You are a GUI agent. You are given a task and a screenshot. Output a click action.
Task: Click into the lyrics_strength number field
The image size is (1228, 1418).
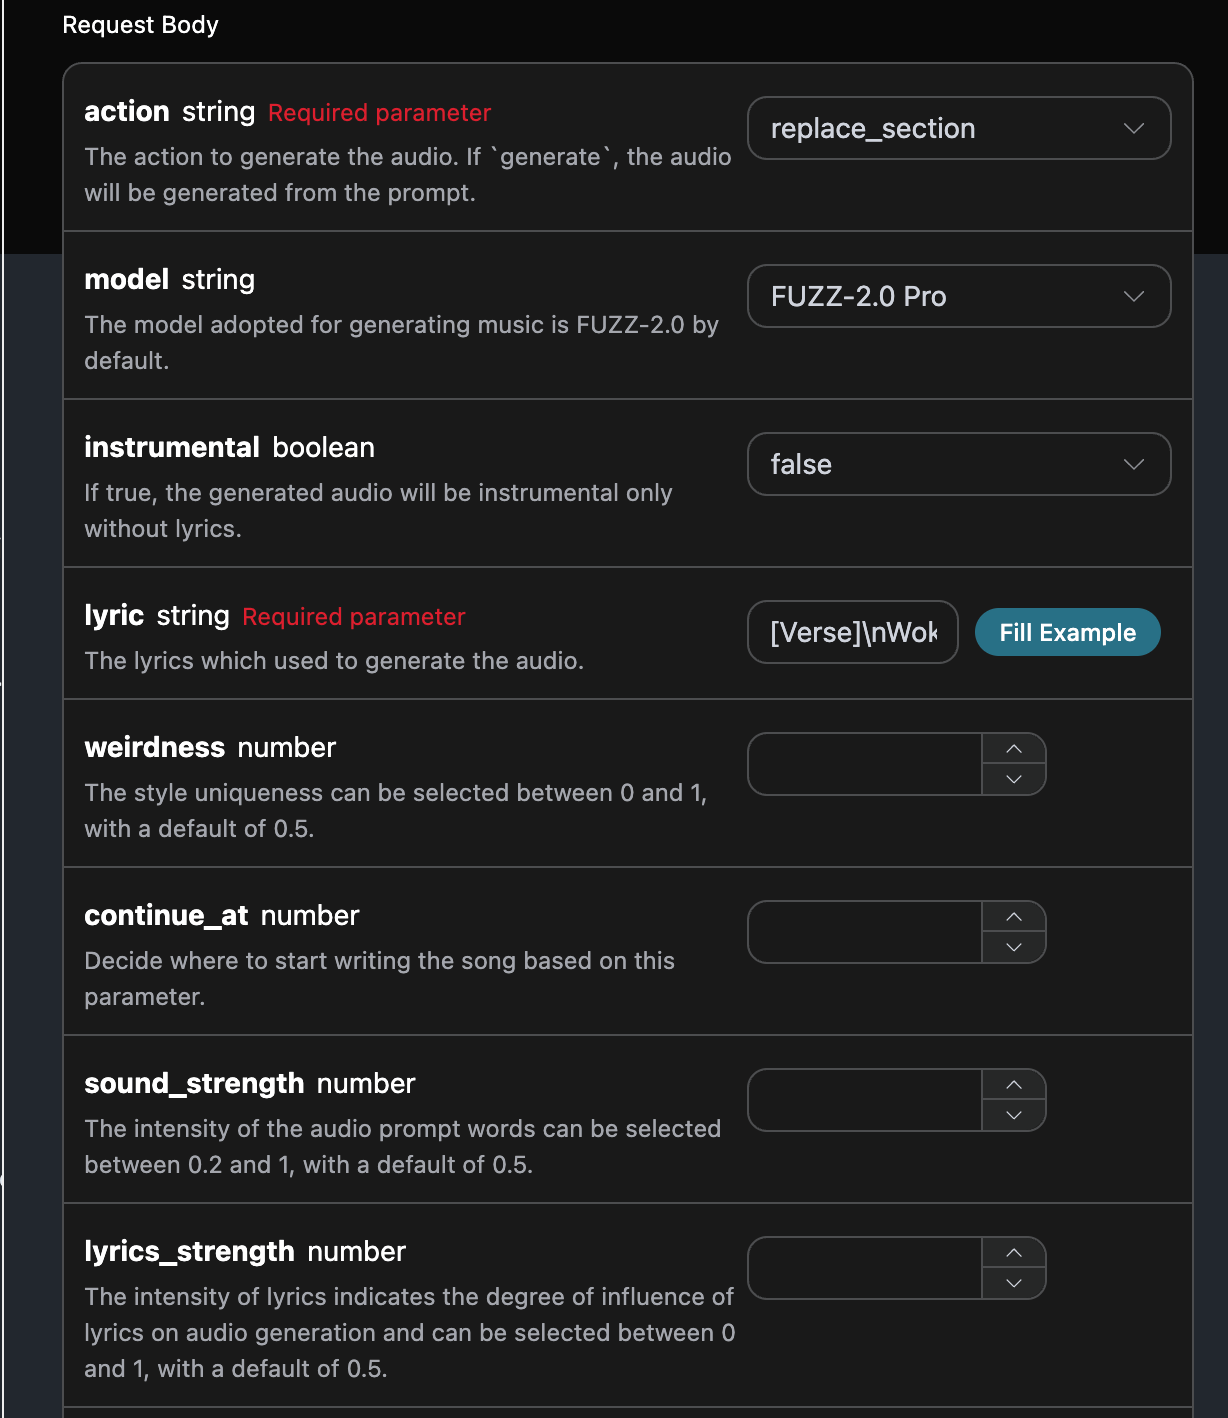pos(865,1268)
